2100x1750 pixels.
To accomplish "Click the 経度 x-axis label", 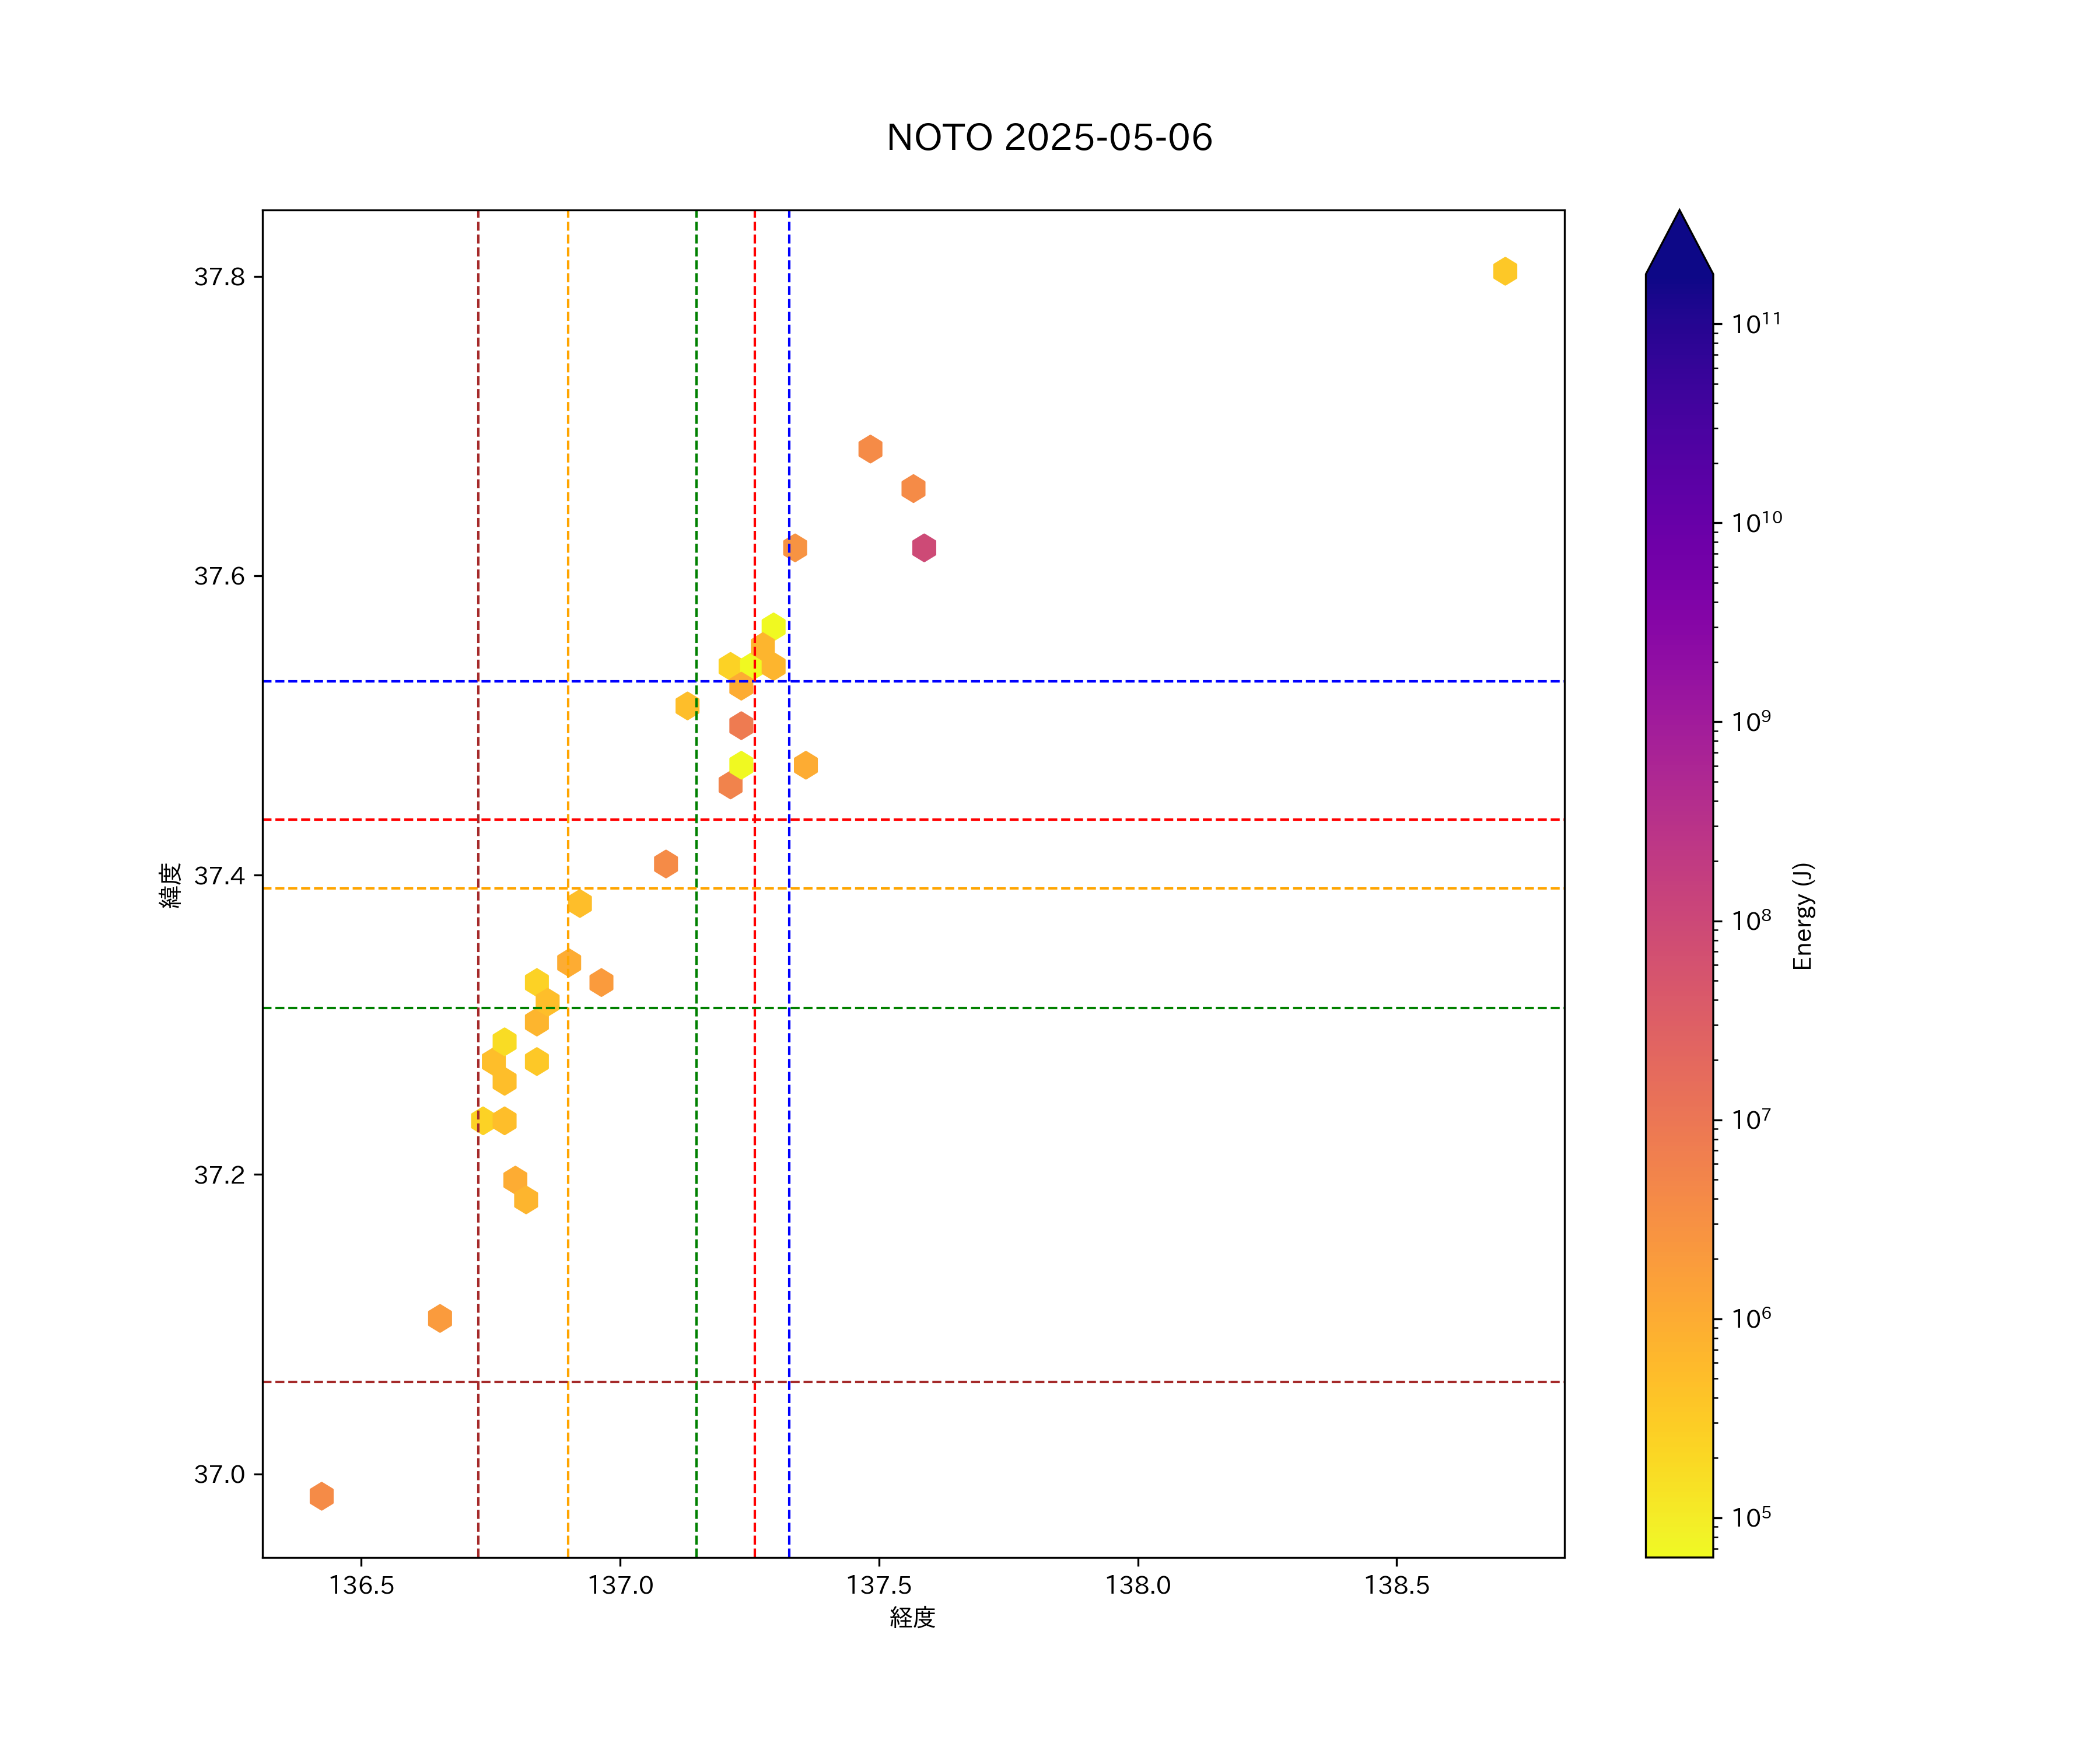I will (912, 1617).
